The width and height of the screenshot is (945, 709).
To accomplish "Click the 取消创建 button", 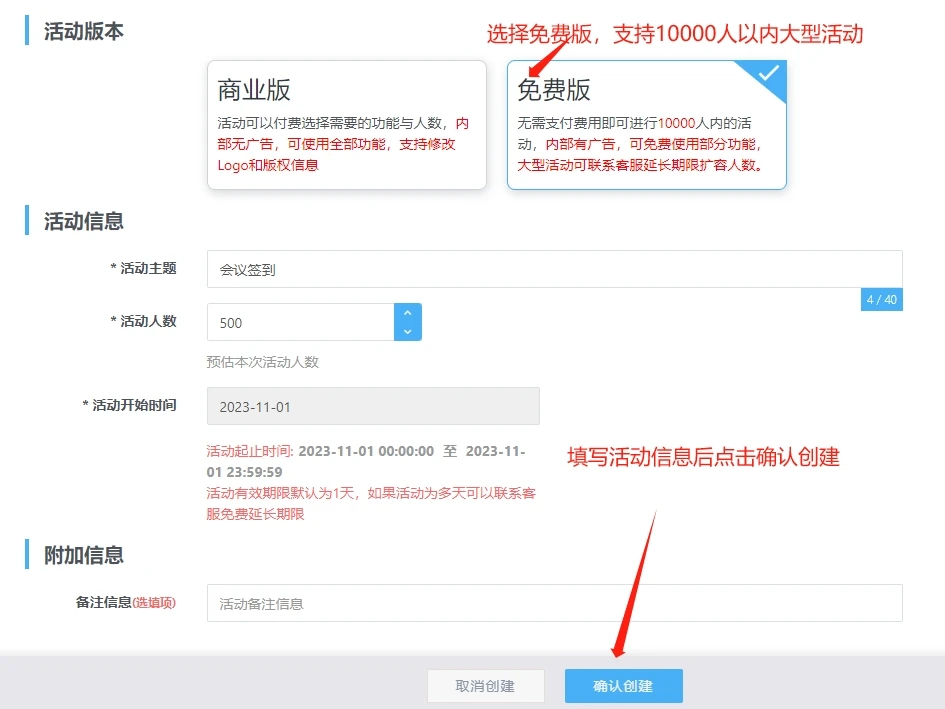I will pyautogui.click(x=486, y=686).
